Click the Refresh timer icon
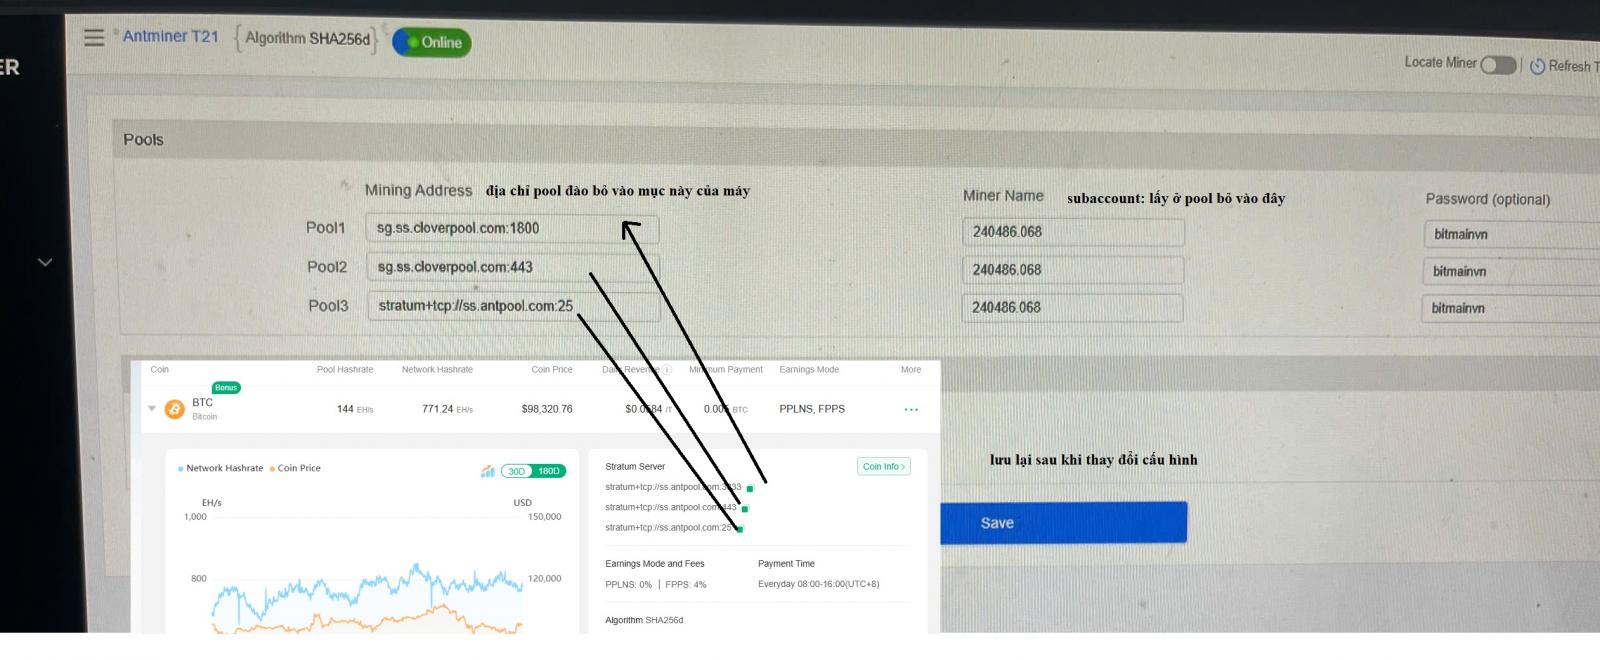Image resolution: width=1600 pixels, height=660 pixels. pyautogui.click(x=1537, y=66)
